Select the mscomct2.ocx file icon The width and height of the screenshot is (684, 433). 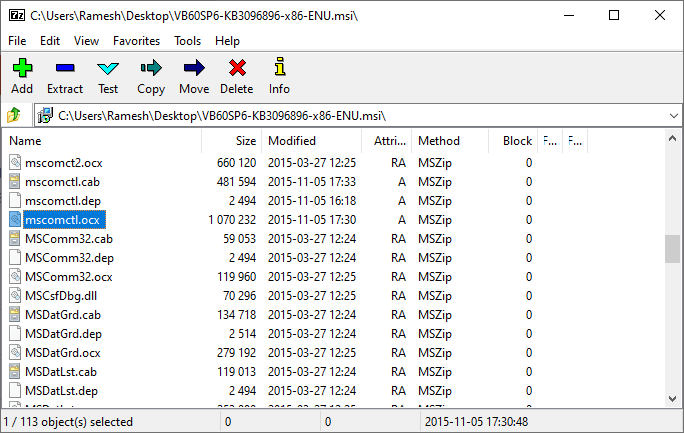(x=15, y=163)
